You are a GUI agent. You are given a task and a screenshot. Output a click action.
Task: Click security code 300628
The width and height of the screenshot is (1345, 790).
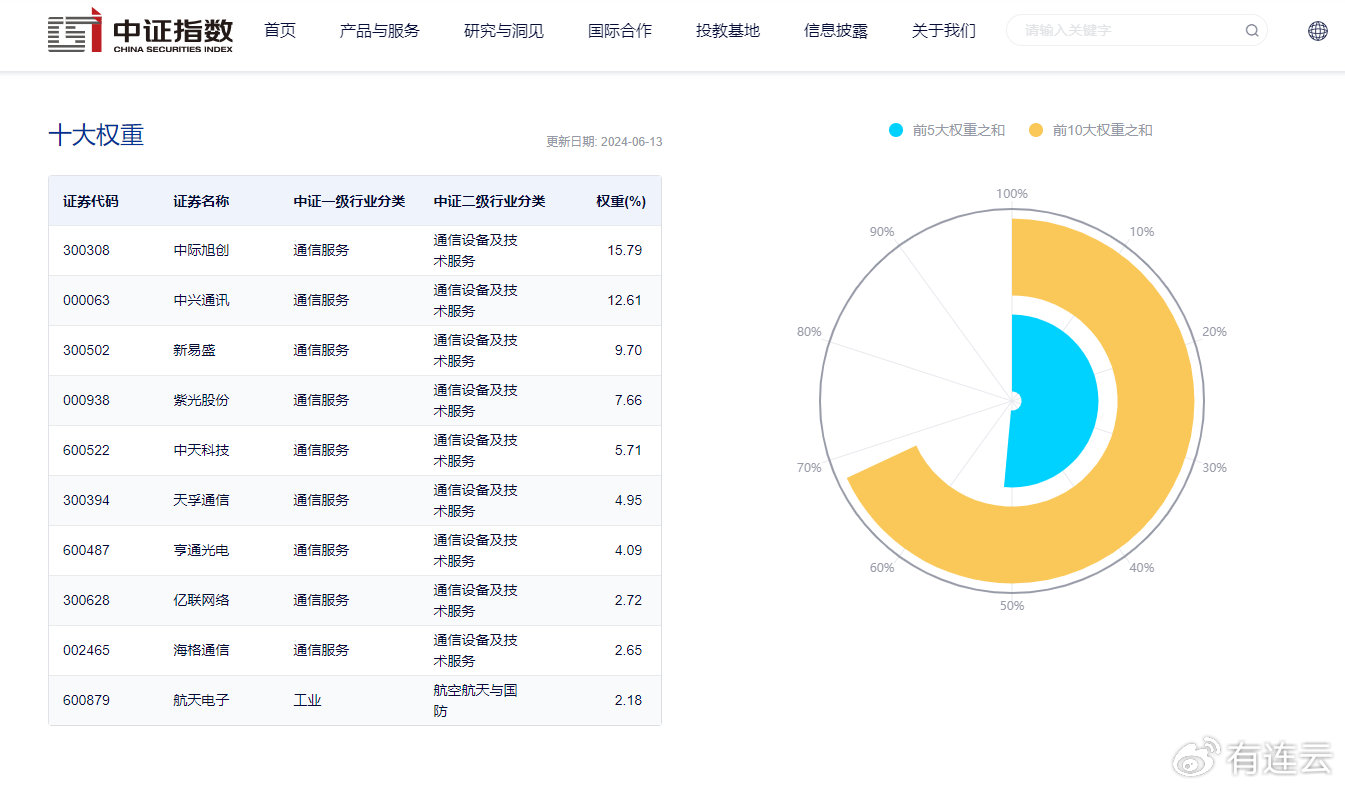click(86, 600)
